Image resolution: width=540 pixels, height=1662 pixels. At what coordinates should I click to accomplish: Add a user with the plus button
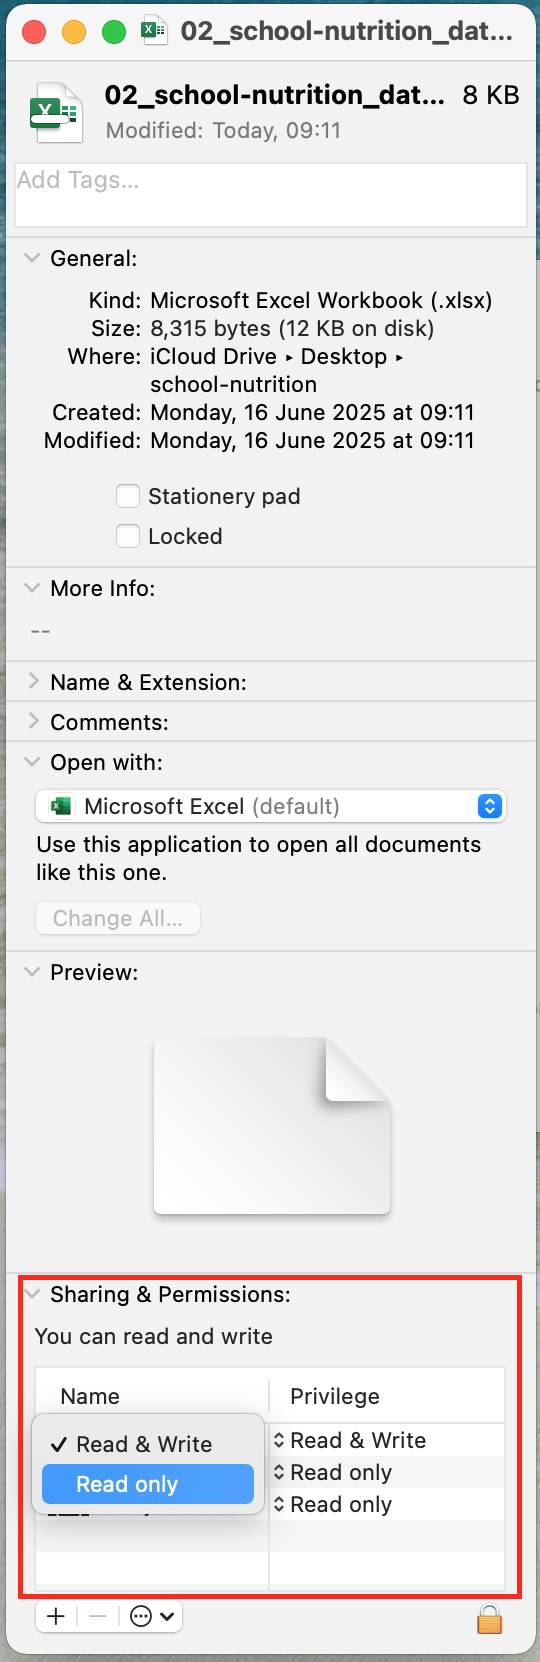[56, 1616]
